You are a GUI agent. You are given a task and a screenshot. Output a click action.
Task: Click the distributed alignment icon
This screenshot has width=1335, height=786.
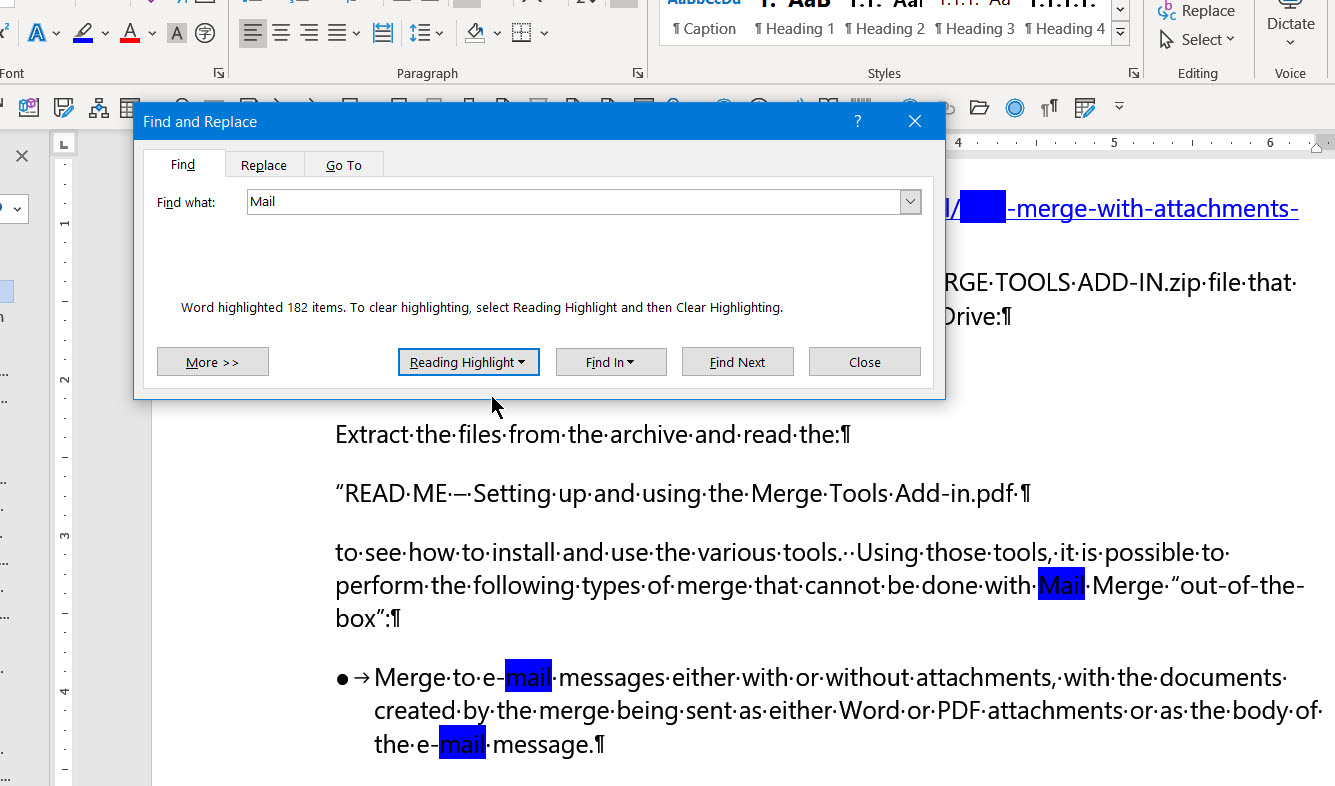click(383, 33)
